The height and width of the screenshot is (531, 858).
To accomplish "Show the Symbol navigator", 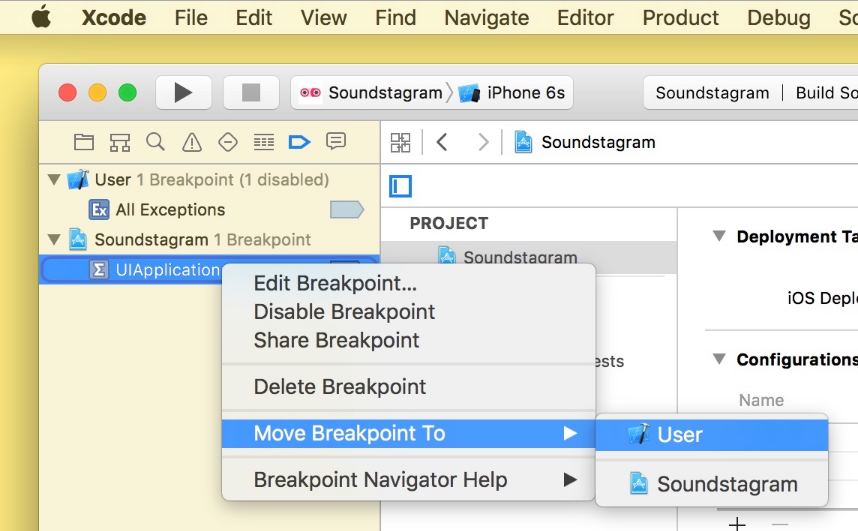I will [x=120, y=142].
